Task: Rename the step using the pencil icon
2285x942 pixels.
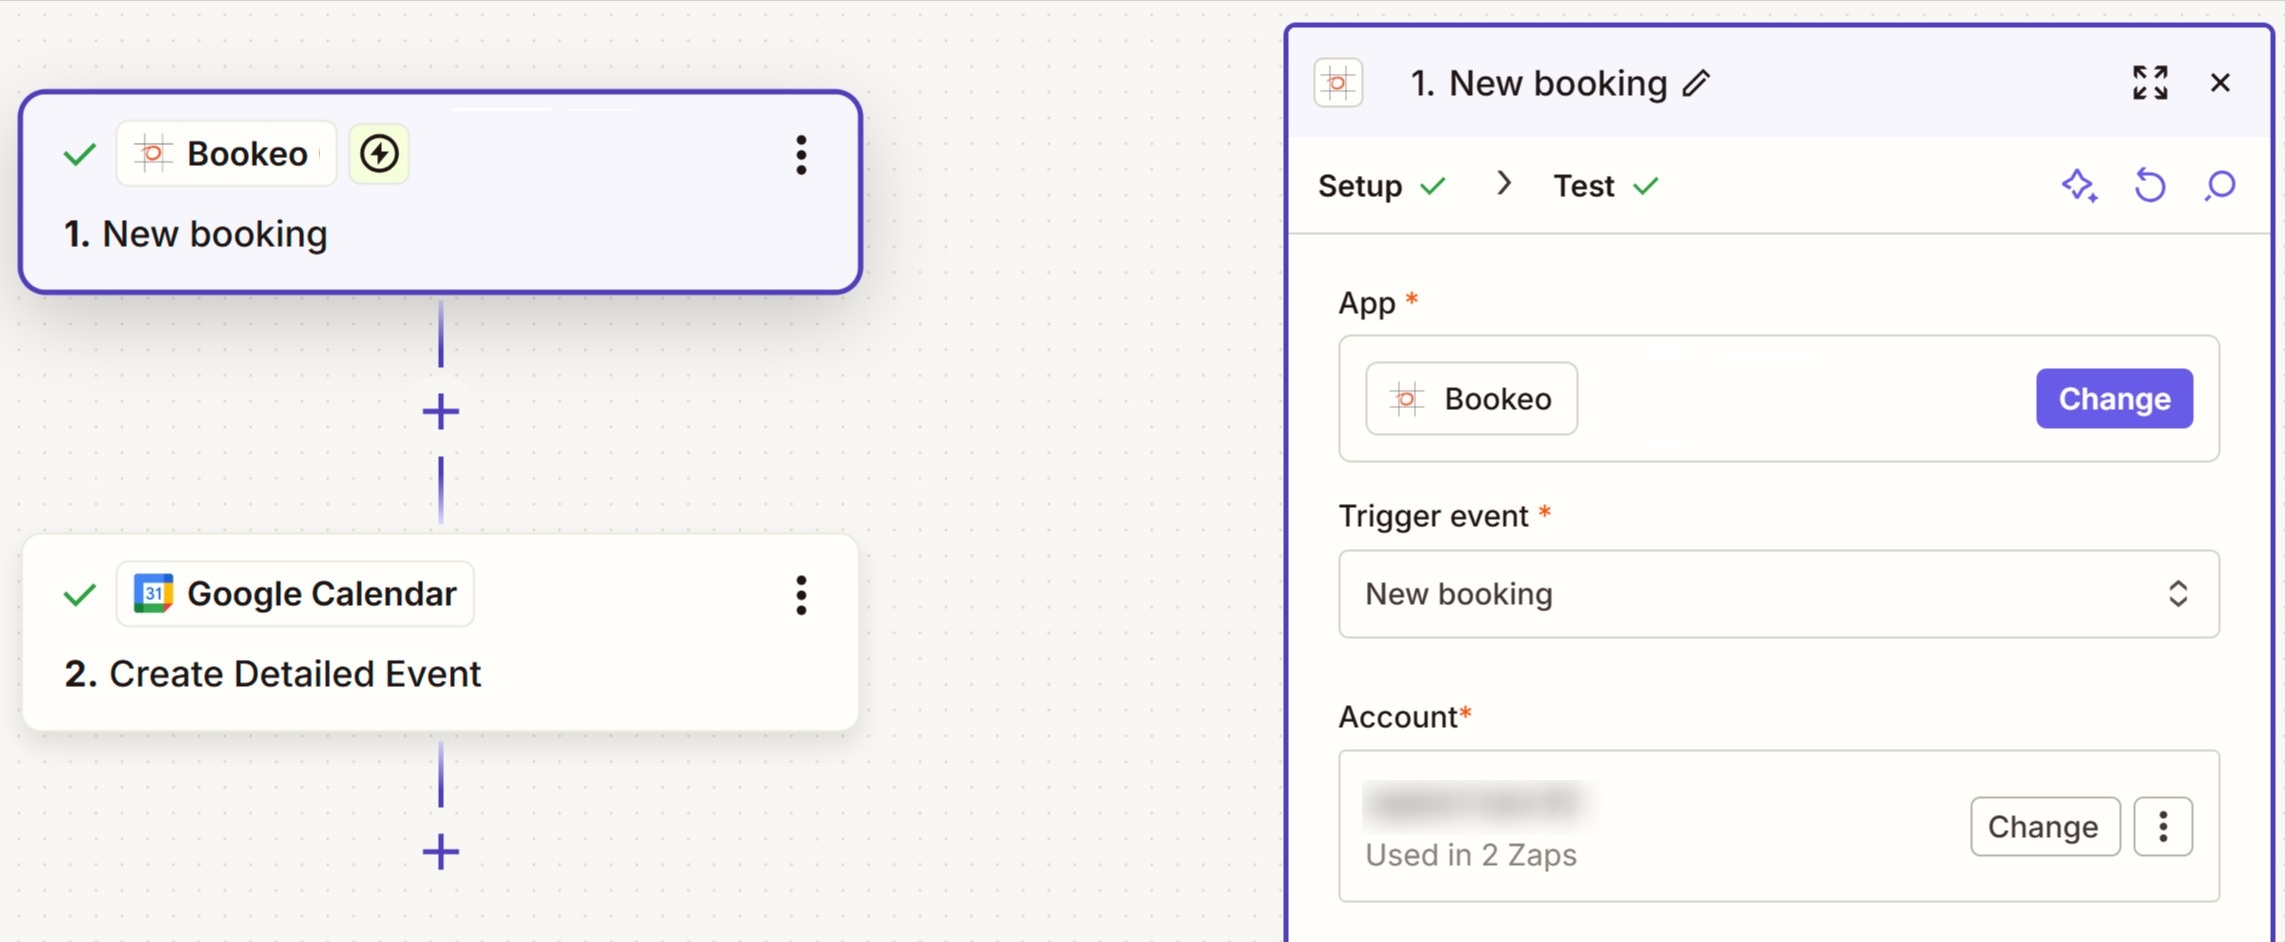Action: (1696, 83)
